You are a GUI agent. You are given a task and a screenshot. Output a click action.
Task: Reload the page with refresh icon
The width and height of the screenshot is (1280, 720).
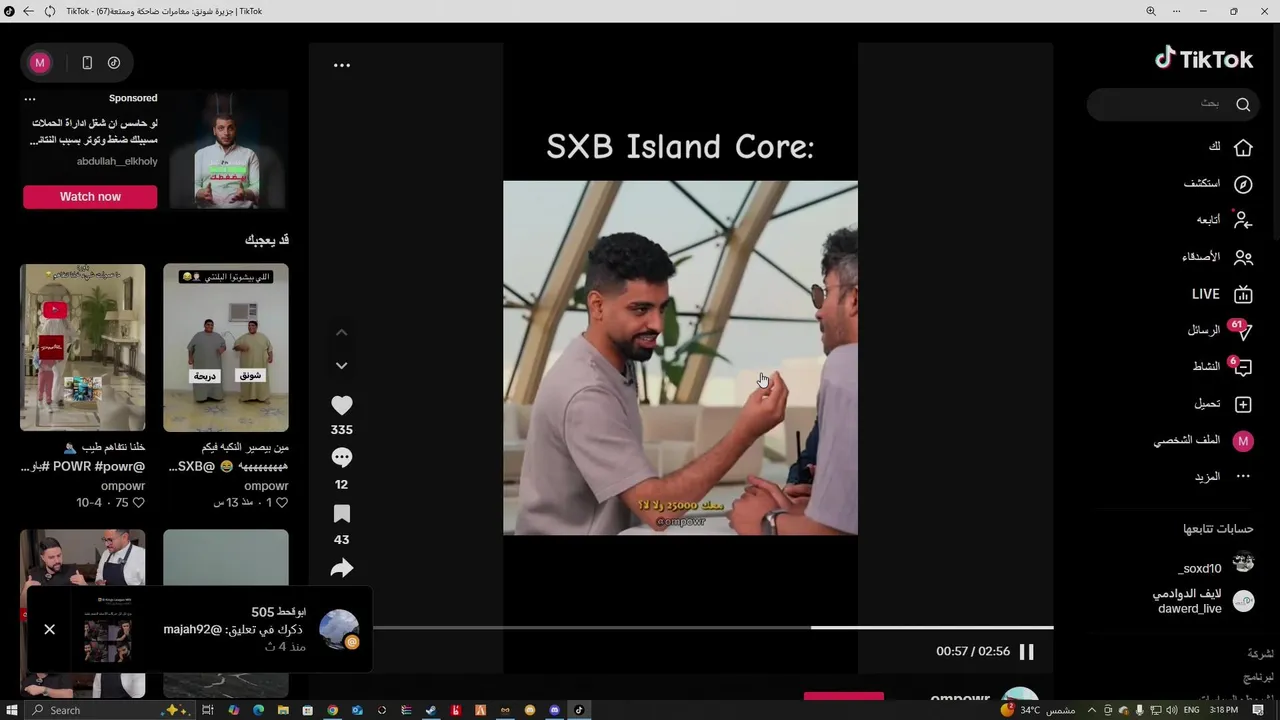50,11
